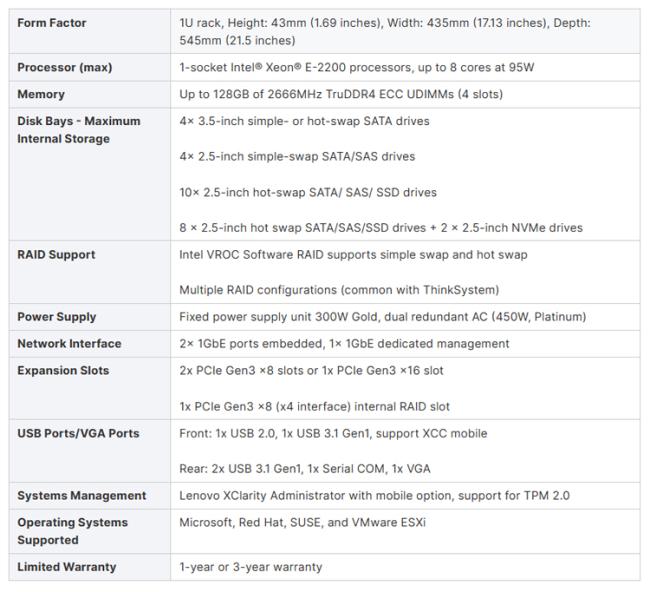Click the Memory row label

coord(41,94)
